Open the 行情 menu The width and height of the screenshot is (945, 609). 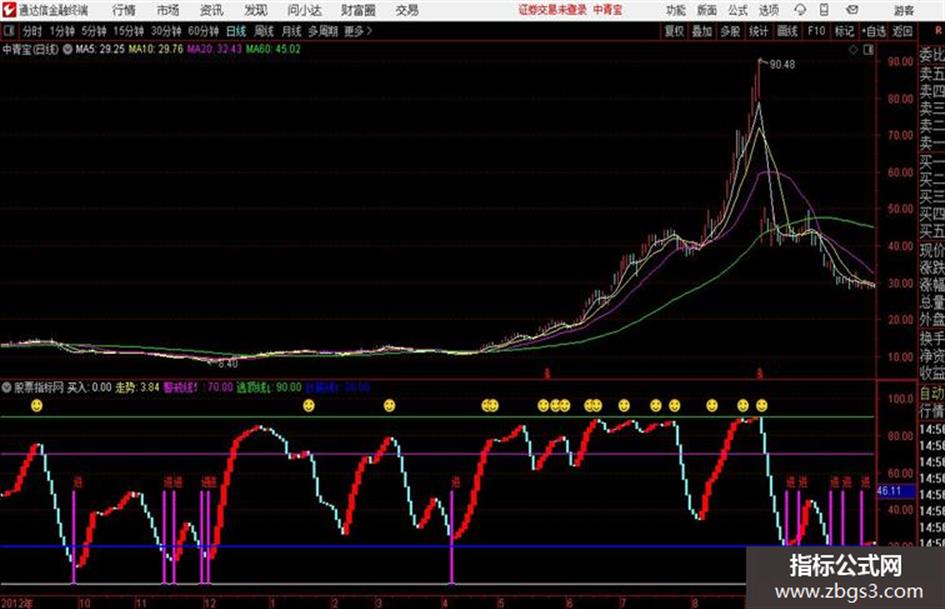124,10
